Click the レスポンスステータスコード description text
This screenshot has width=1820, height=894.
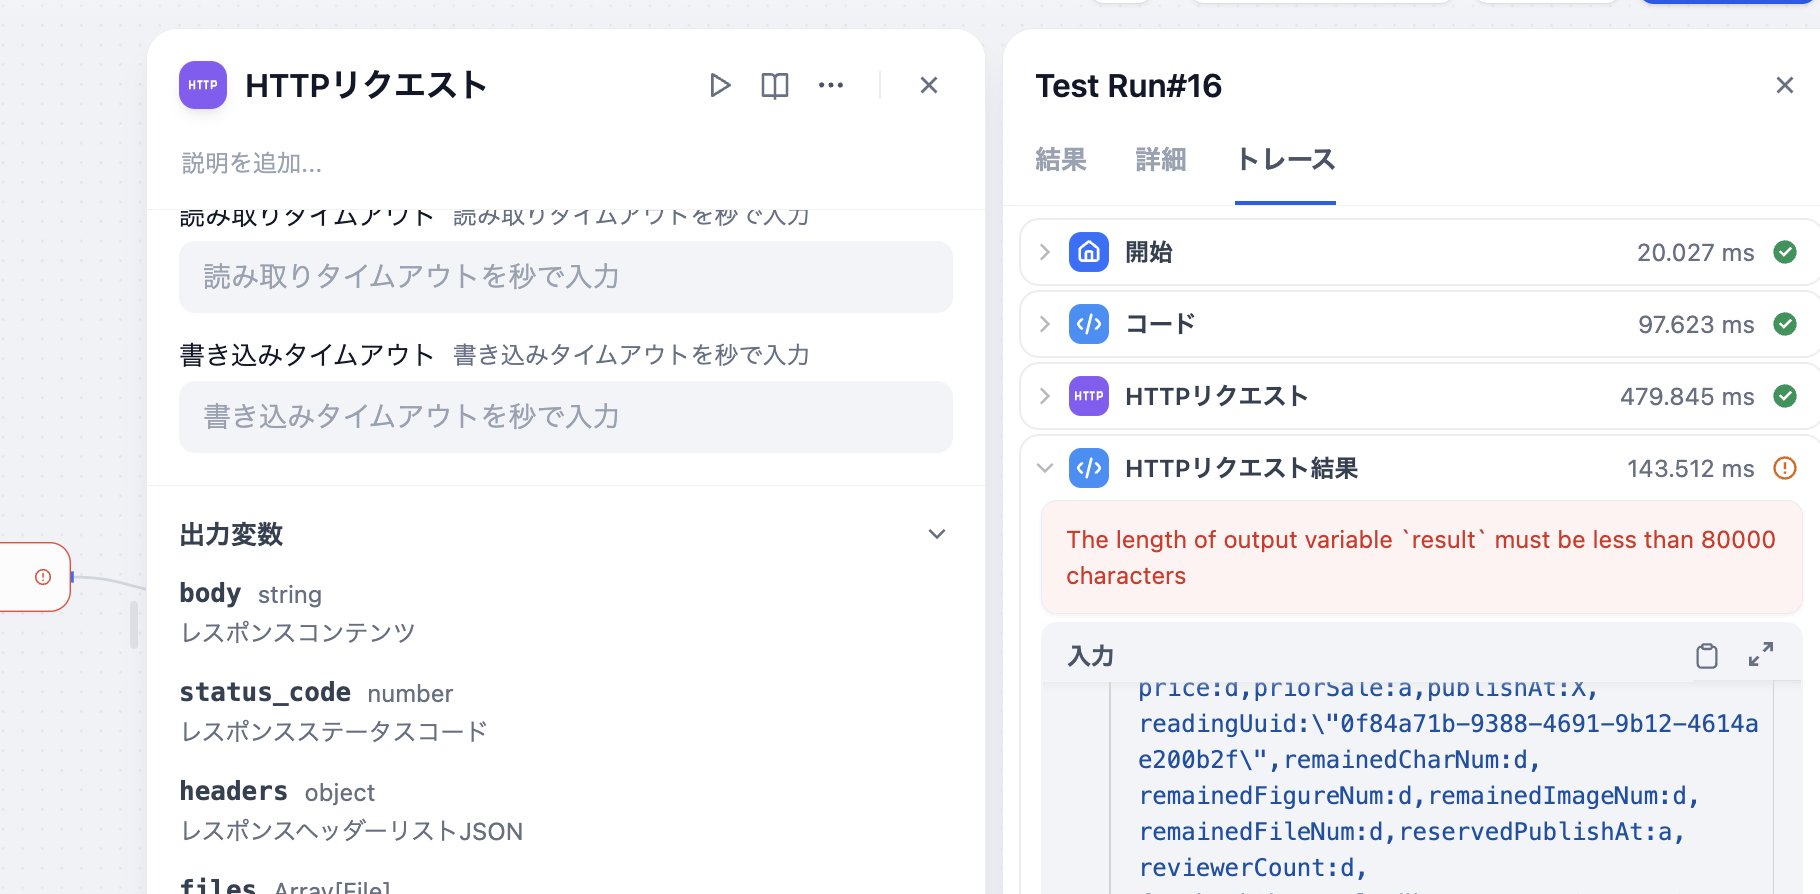tap(334, 732)
